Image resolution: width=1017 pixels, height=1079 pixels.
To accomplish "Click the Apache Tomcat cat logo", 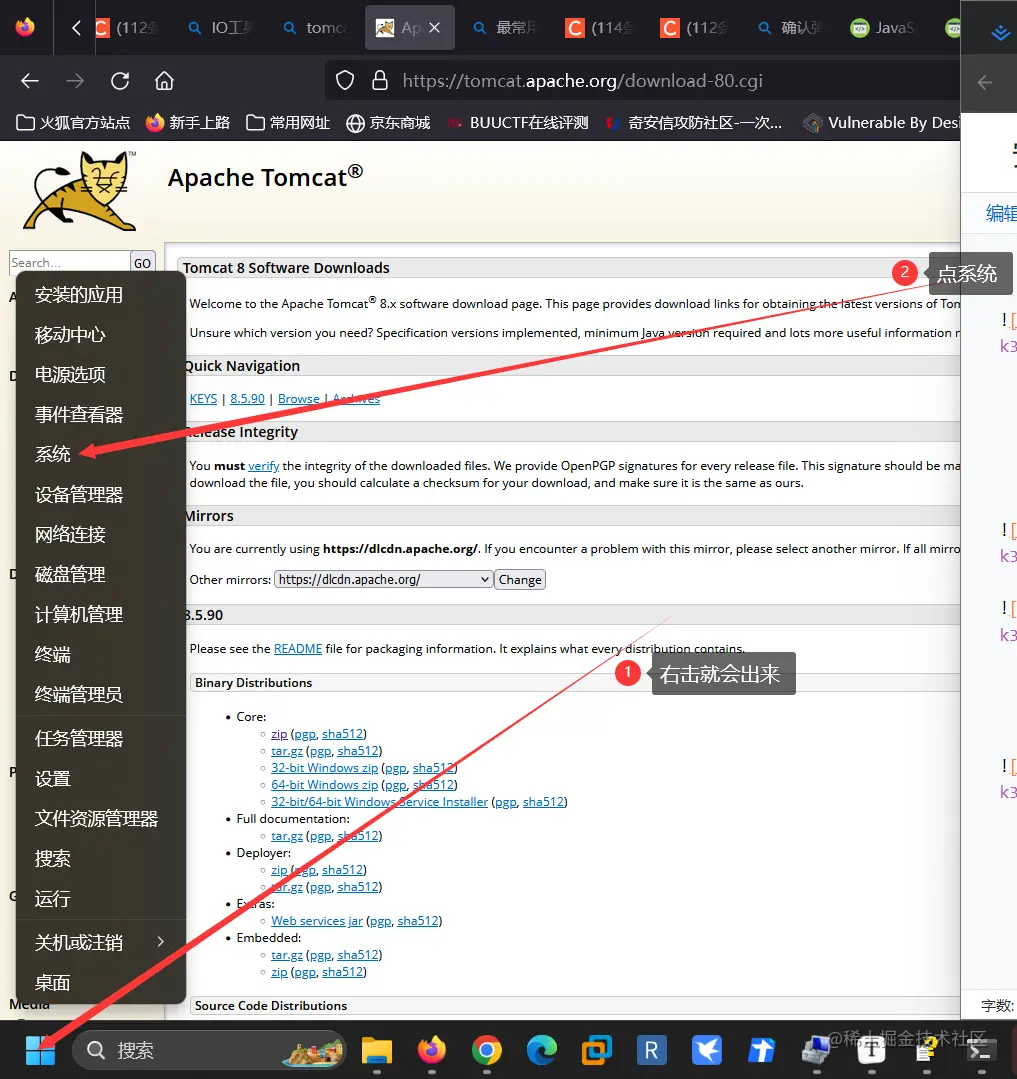I will click(80, 191).
